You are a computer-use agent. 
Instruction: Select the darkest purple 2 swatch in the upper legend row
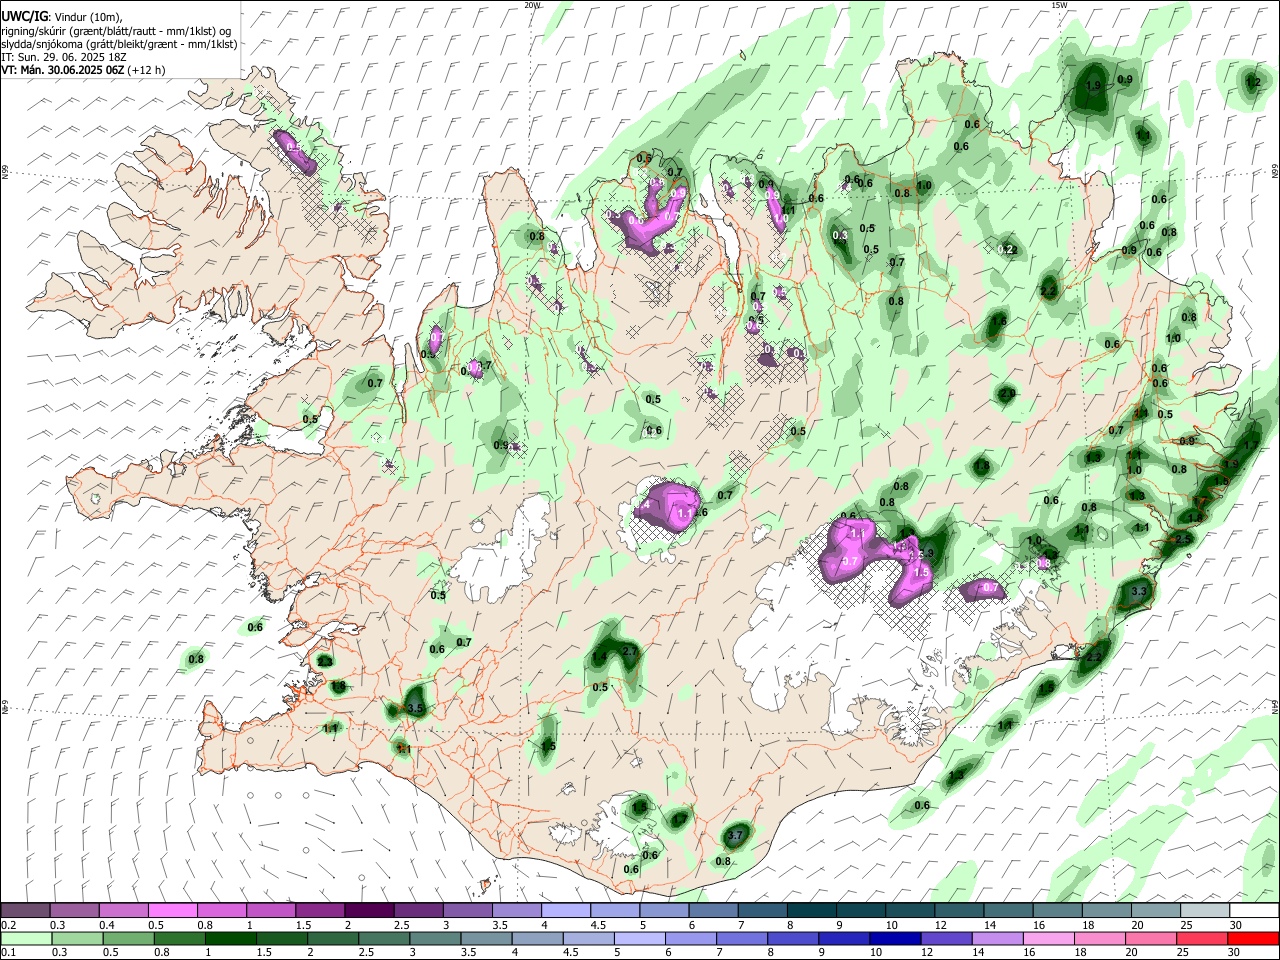pyautogui.click(x=369, y=910)
